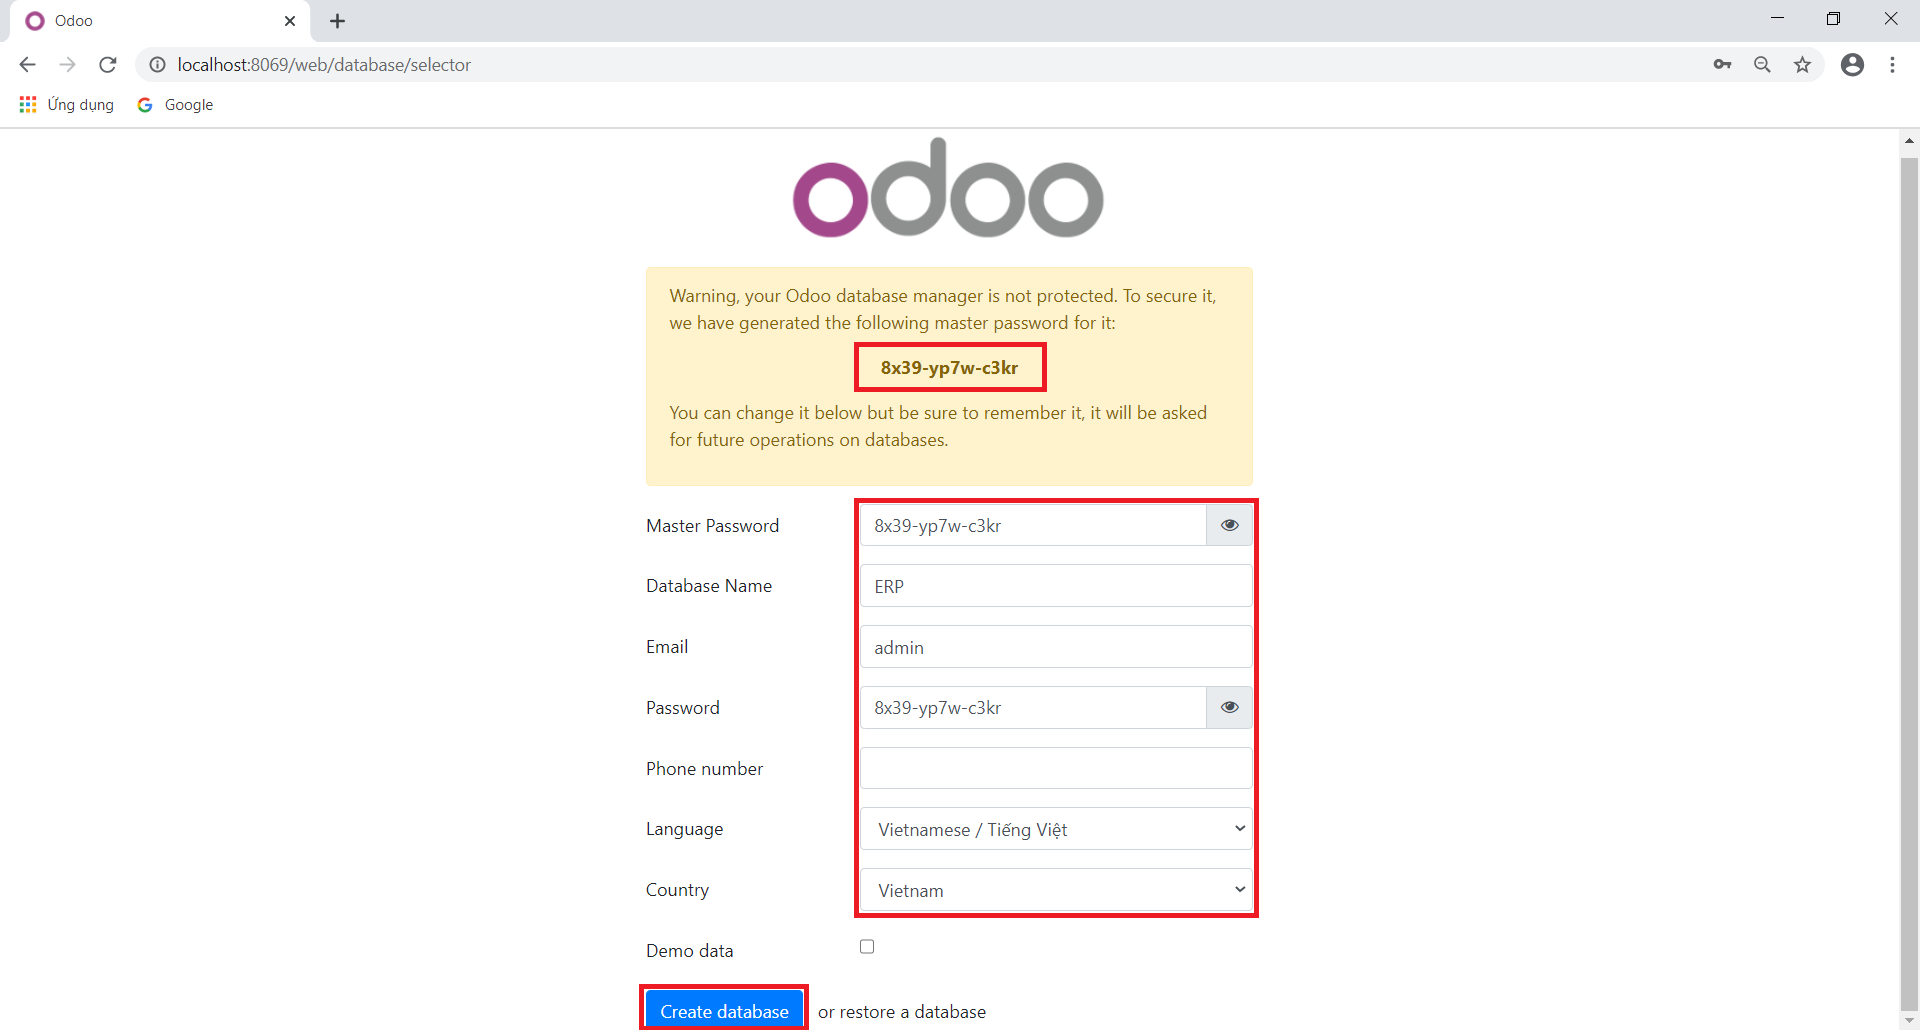
Task: Bookmark this page using the star icon
Action: tap(1803, 64)
